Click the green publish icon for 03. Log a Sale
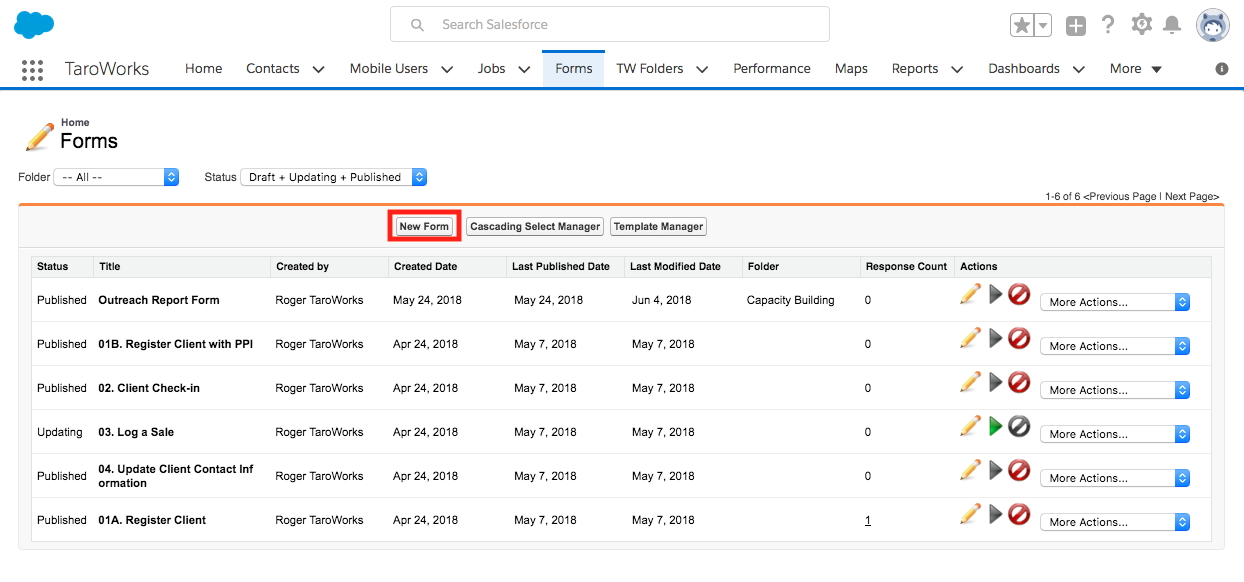Image resolution: width=1244 pixels, height=582 pixels. tap(995, 426)
